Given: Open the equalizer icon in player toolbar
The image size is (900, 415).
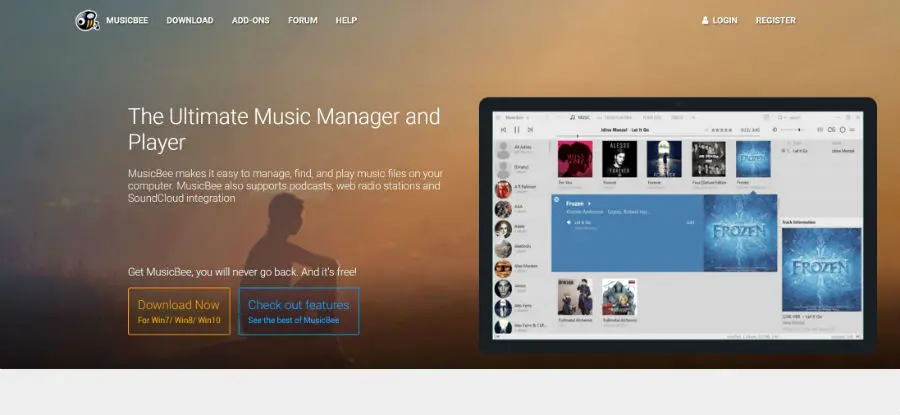Looking at the screenshot, I should 820,130.
